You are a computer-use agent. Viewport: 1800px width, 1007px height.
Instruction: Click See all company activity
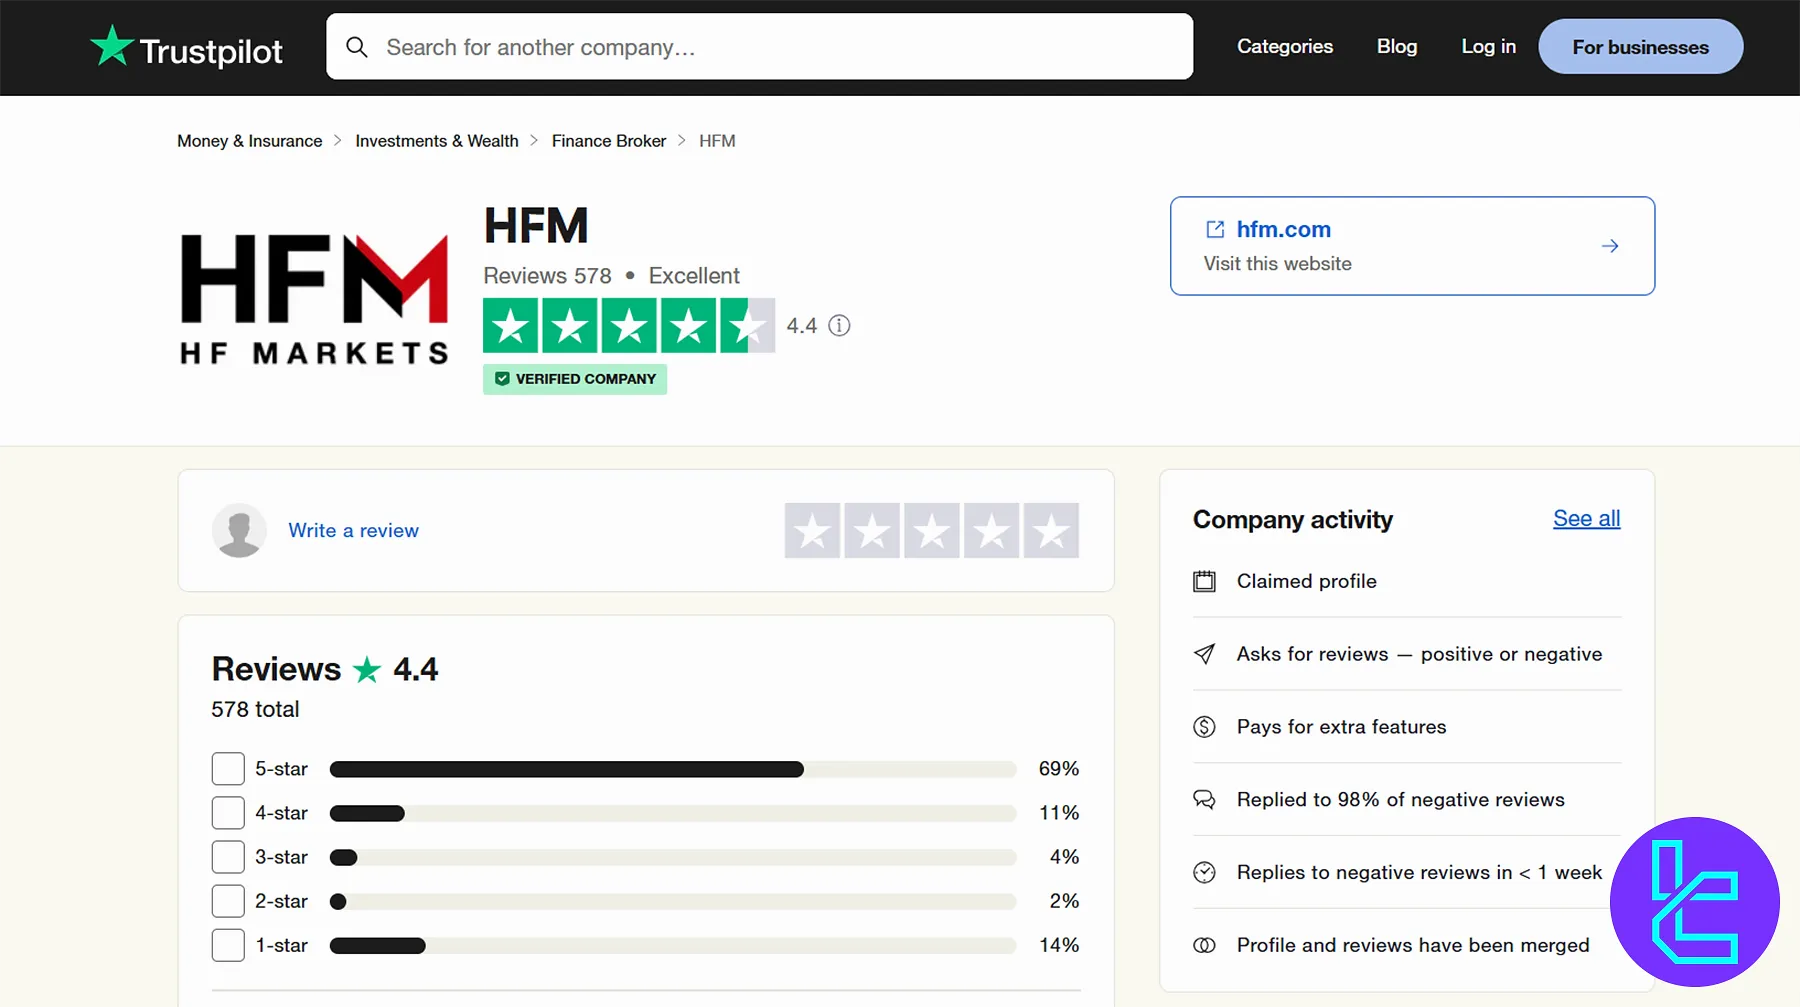(1587, 519)
